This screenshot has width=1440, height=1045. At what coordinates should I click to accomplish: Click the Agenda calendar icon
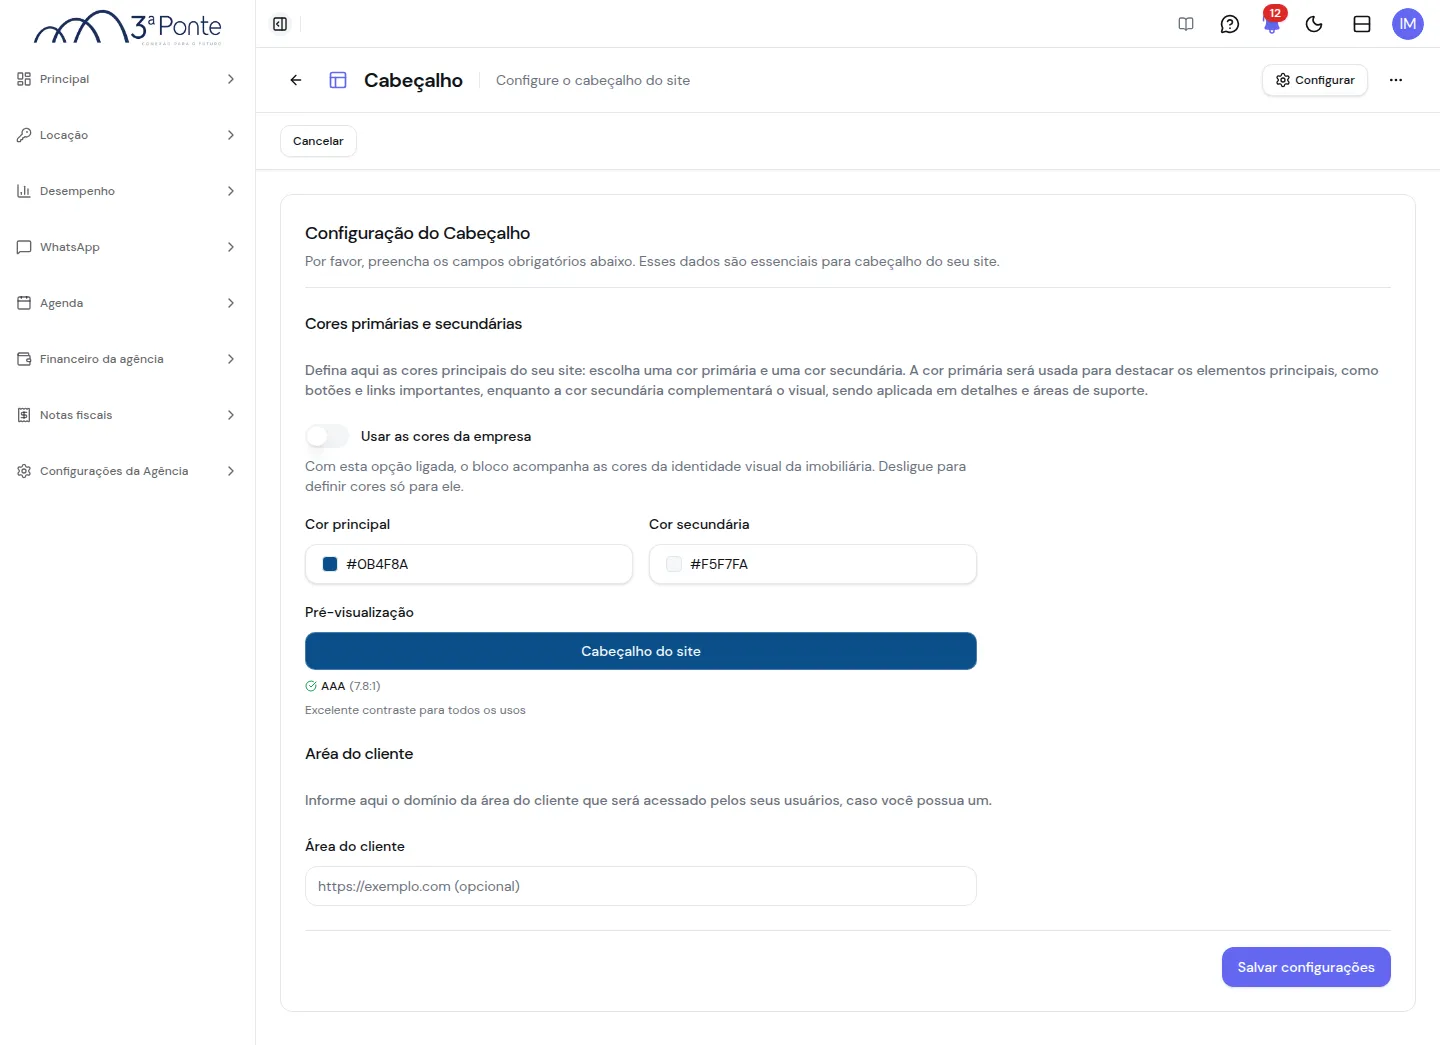(x=24, y=303)
